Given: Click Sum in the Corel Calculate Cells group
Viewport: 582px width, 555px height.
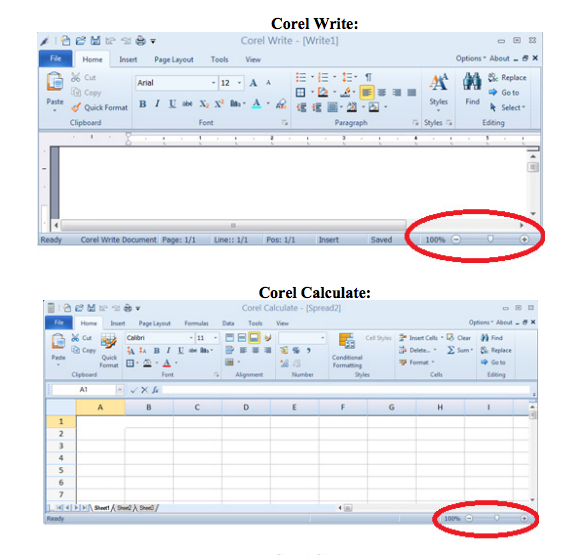Looking at the screenshot, I should tap(460, 350).
